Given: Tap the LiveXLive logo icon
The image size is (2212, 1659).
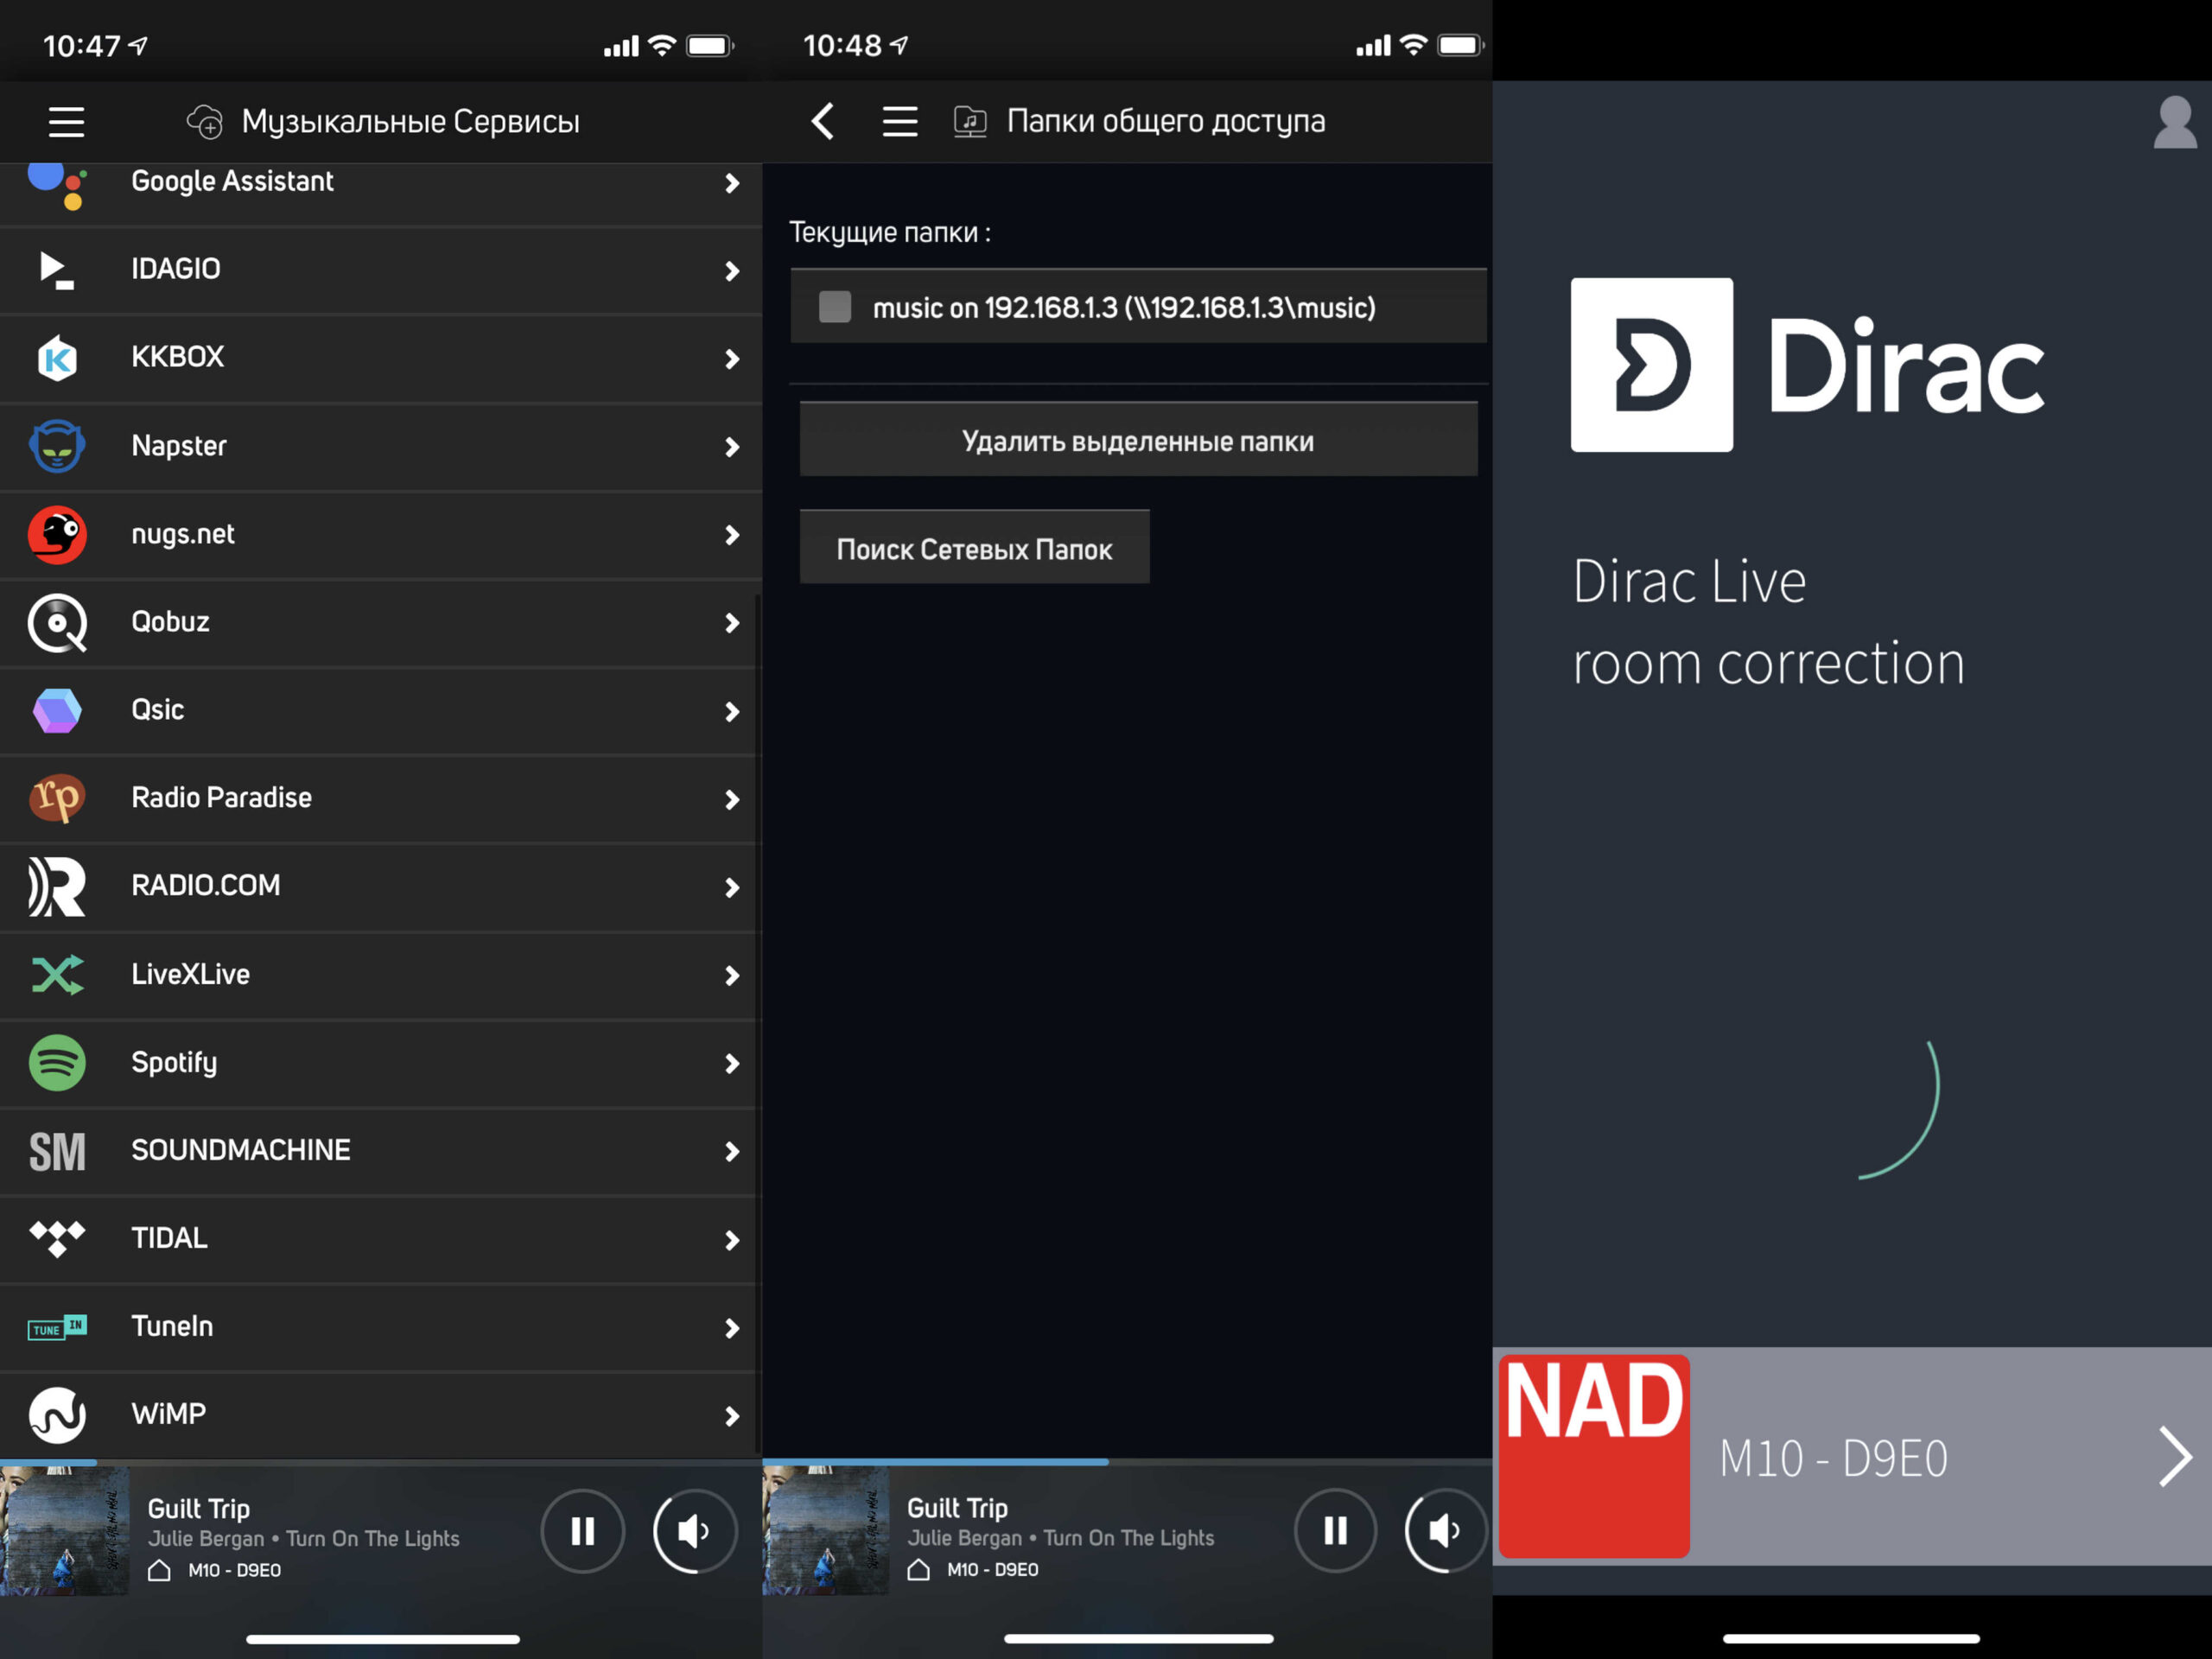Looking at the screenshot, I should point(57,975).
